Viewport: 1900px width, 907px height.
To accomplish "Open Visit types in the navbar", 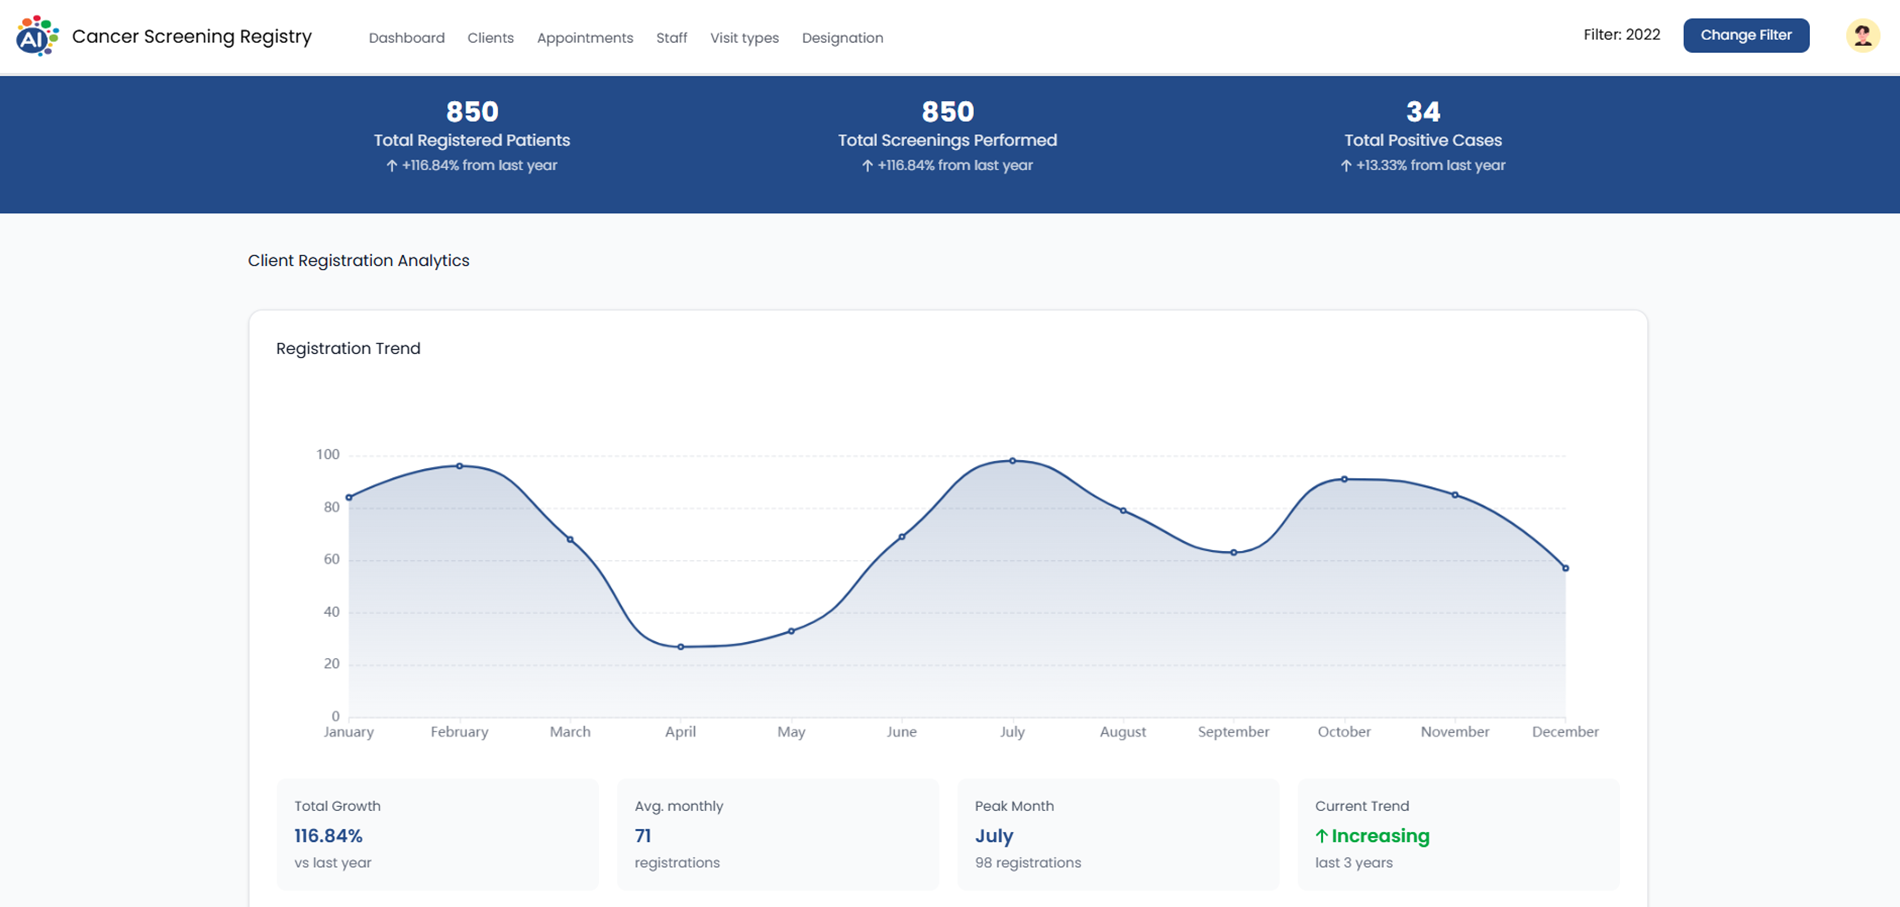I will point(744,38).
